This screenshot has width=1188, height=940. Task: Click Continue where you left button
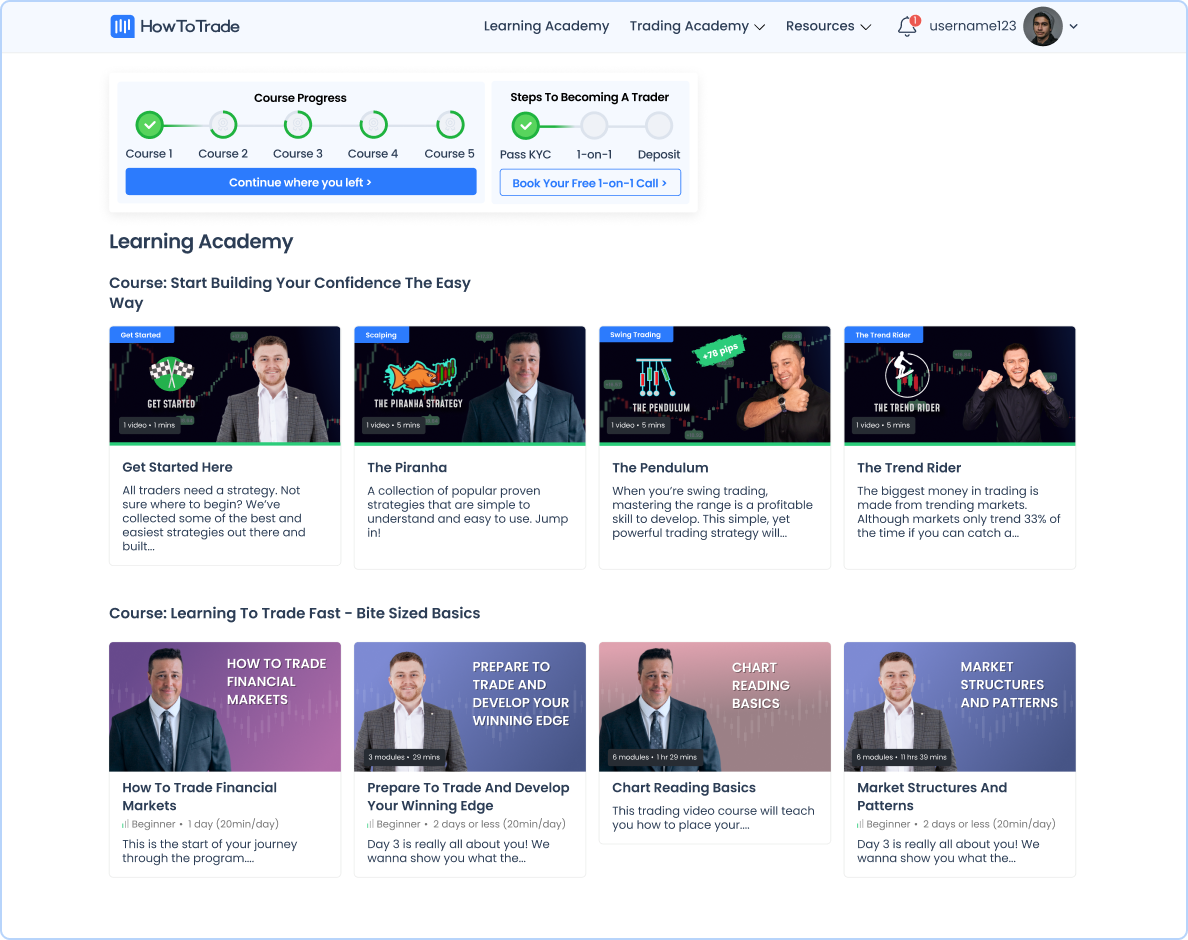pos(300,182)
